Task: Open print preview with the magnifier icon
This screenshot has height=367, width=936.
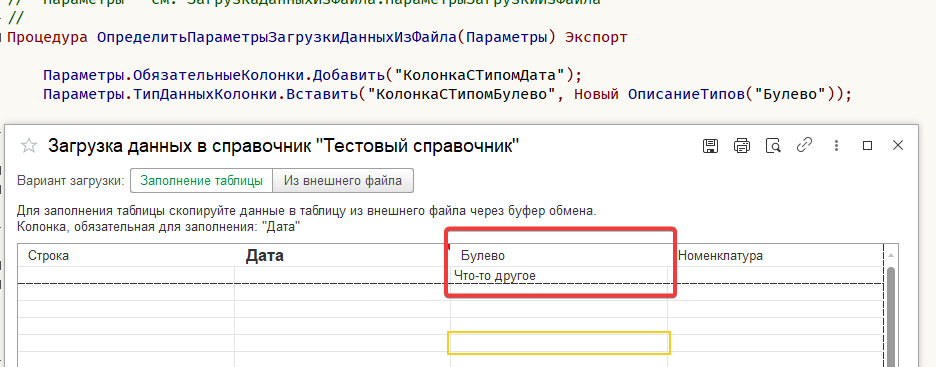Action: click(773, 145)
